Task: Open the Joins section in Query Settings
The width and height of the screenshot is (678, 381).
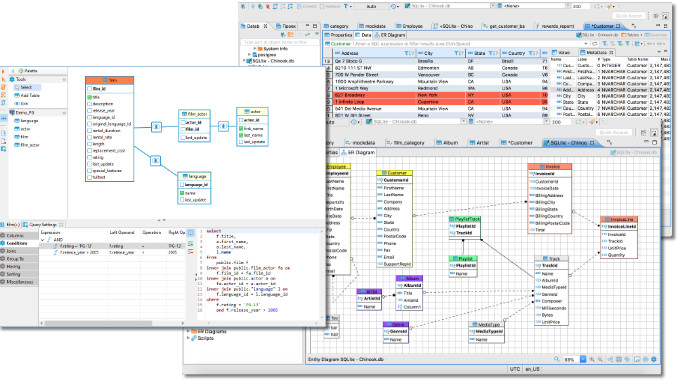Action: pyautogui.click(x=11, y=251)
